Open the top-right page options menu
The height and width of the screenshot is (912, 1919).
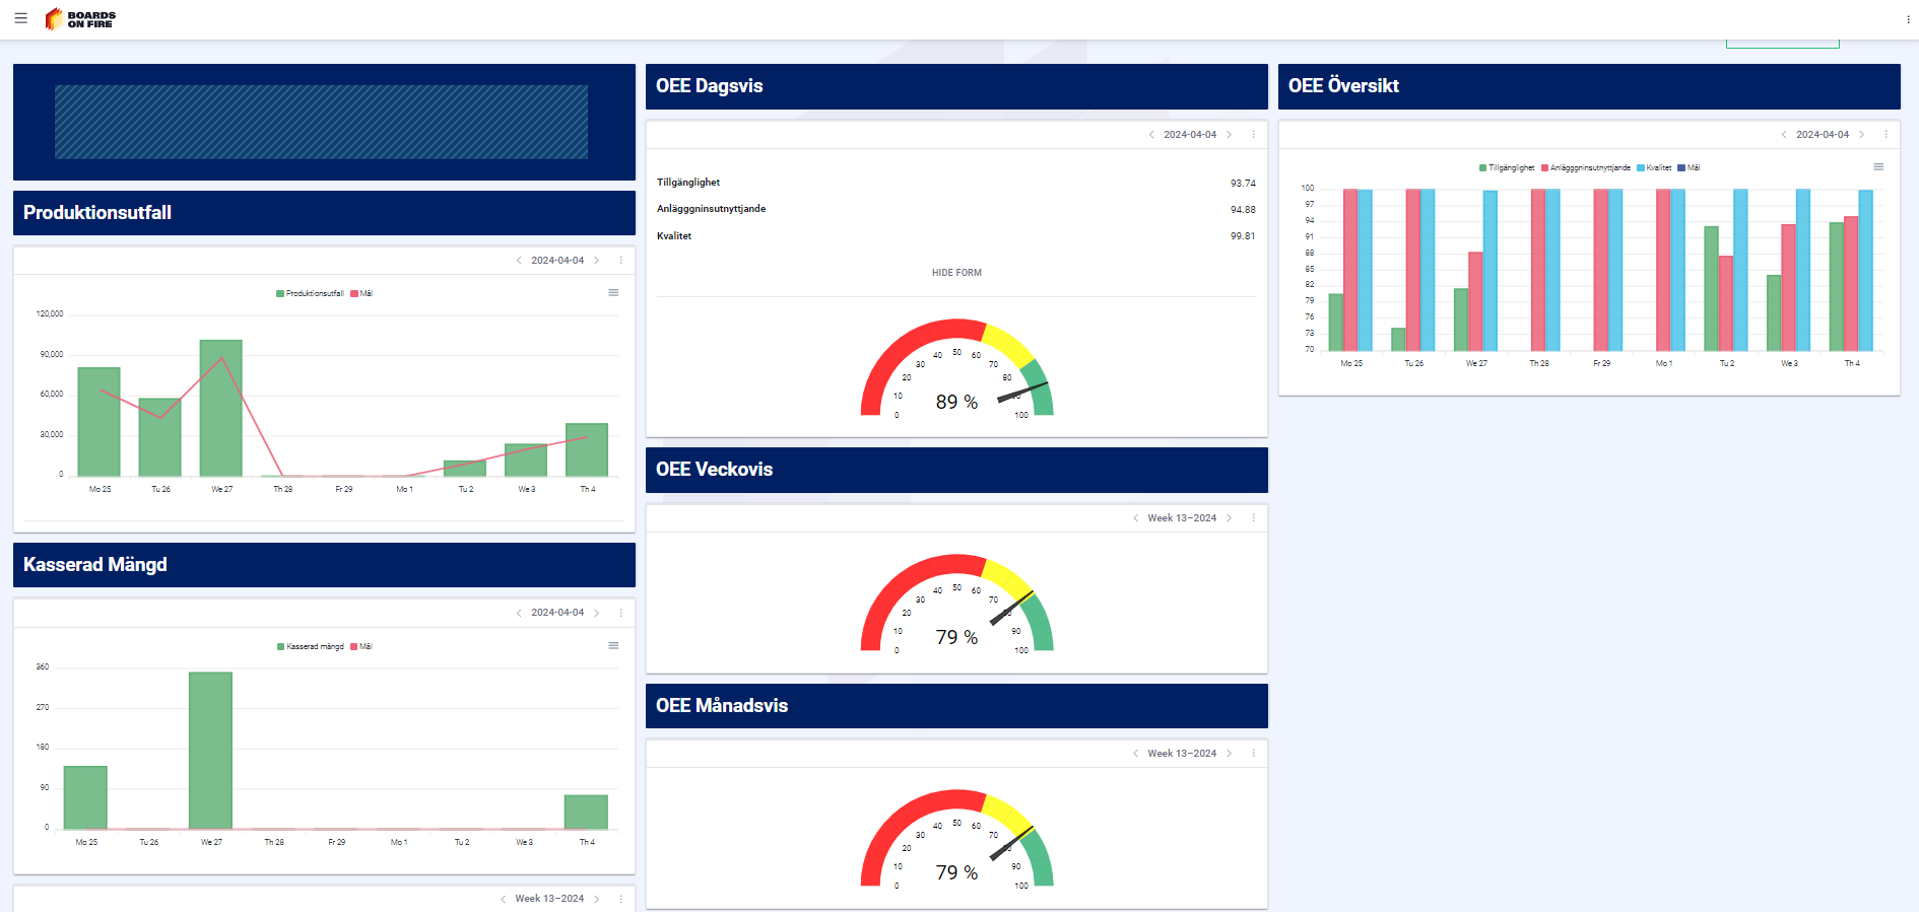pos(1908,19)
